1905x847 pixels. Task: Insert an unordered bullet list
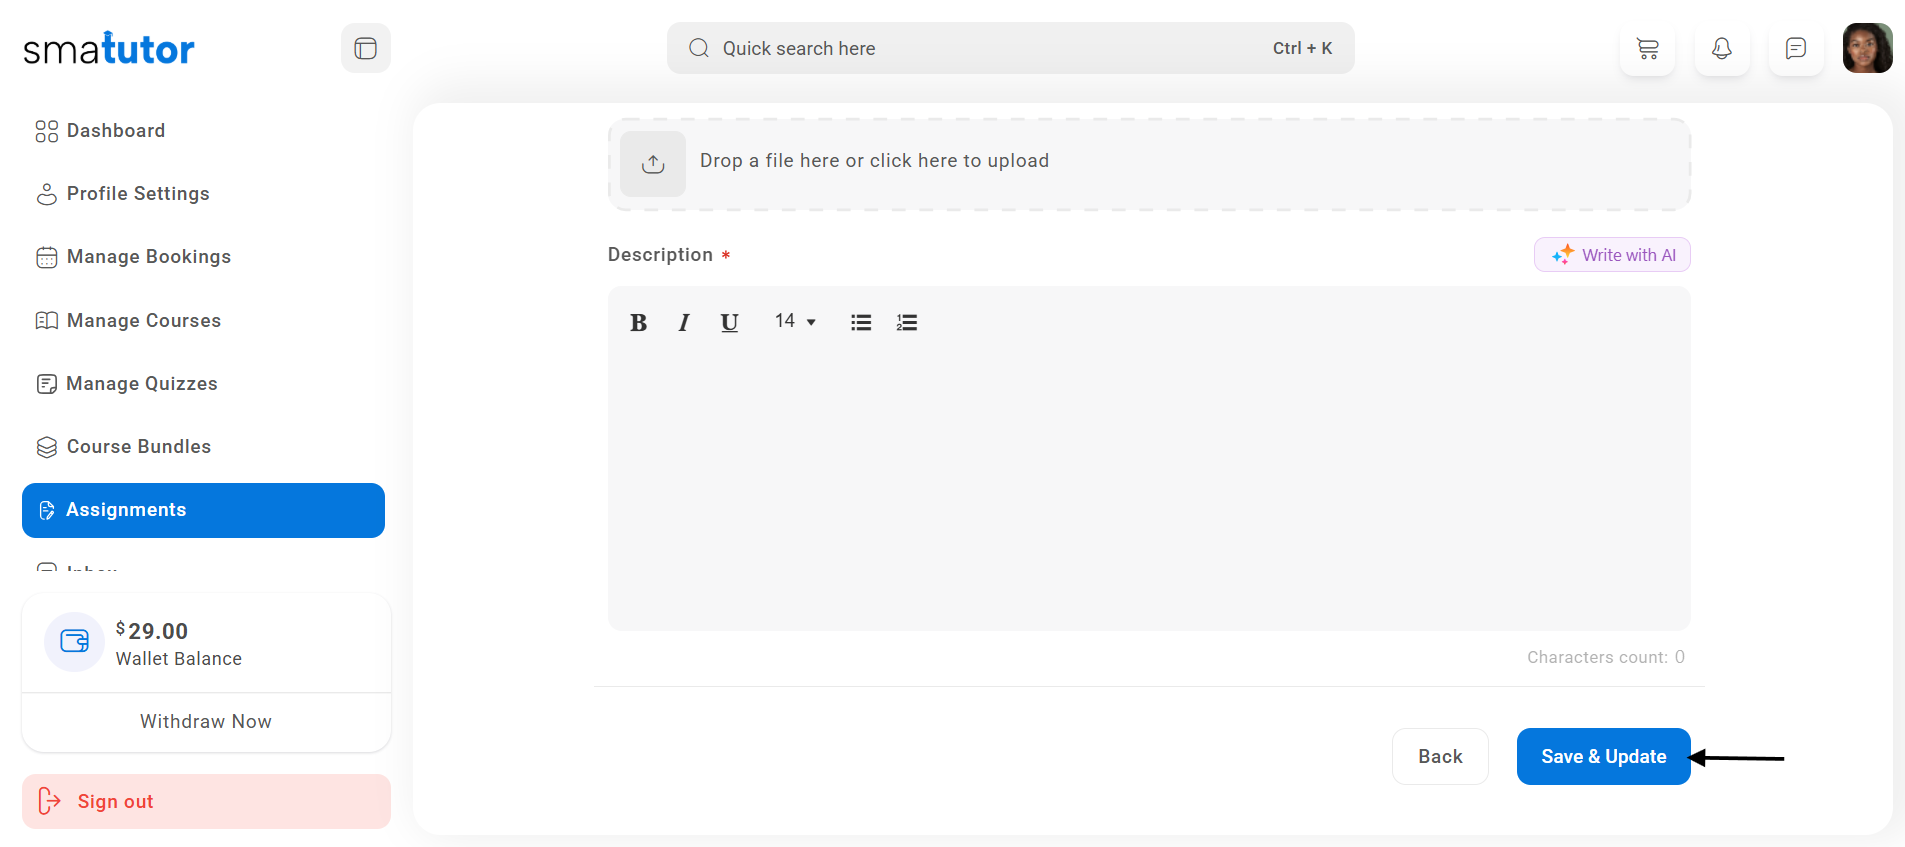(861, 322)
